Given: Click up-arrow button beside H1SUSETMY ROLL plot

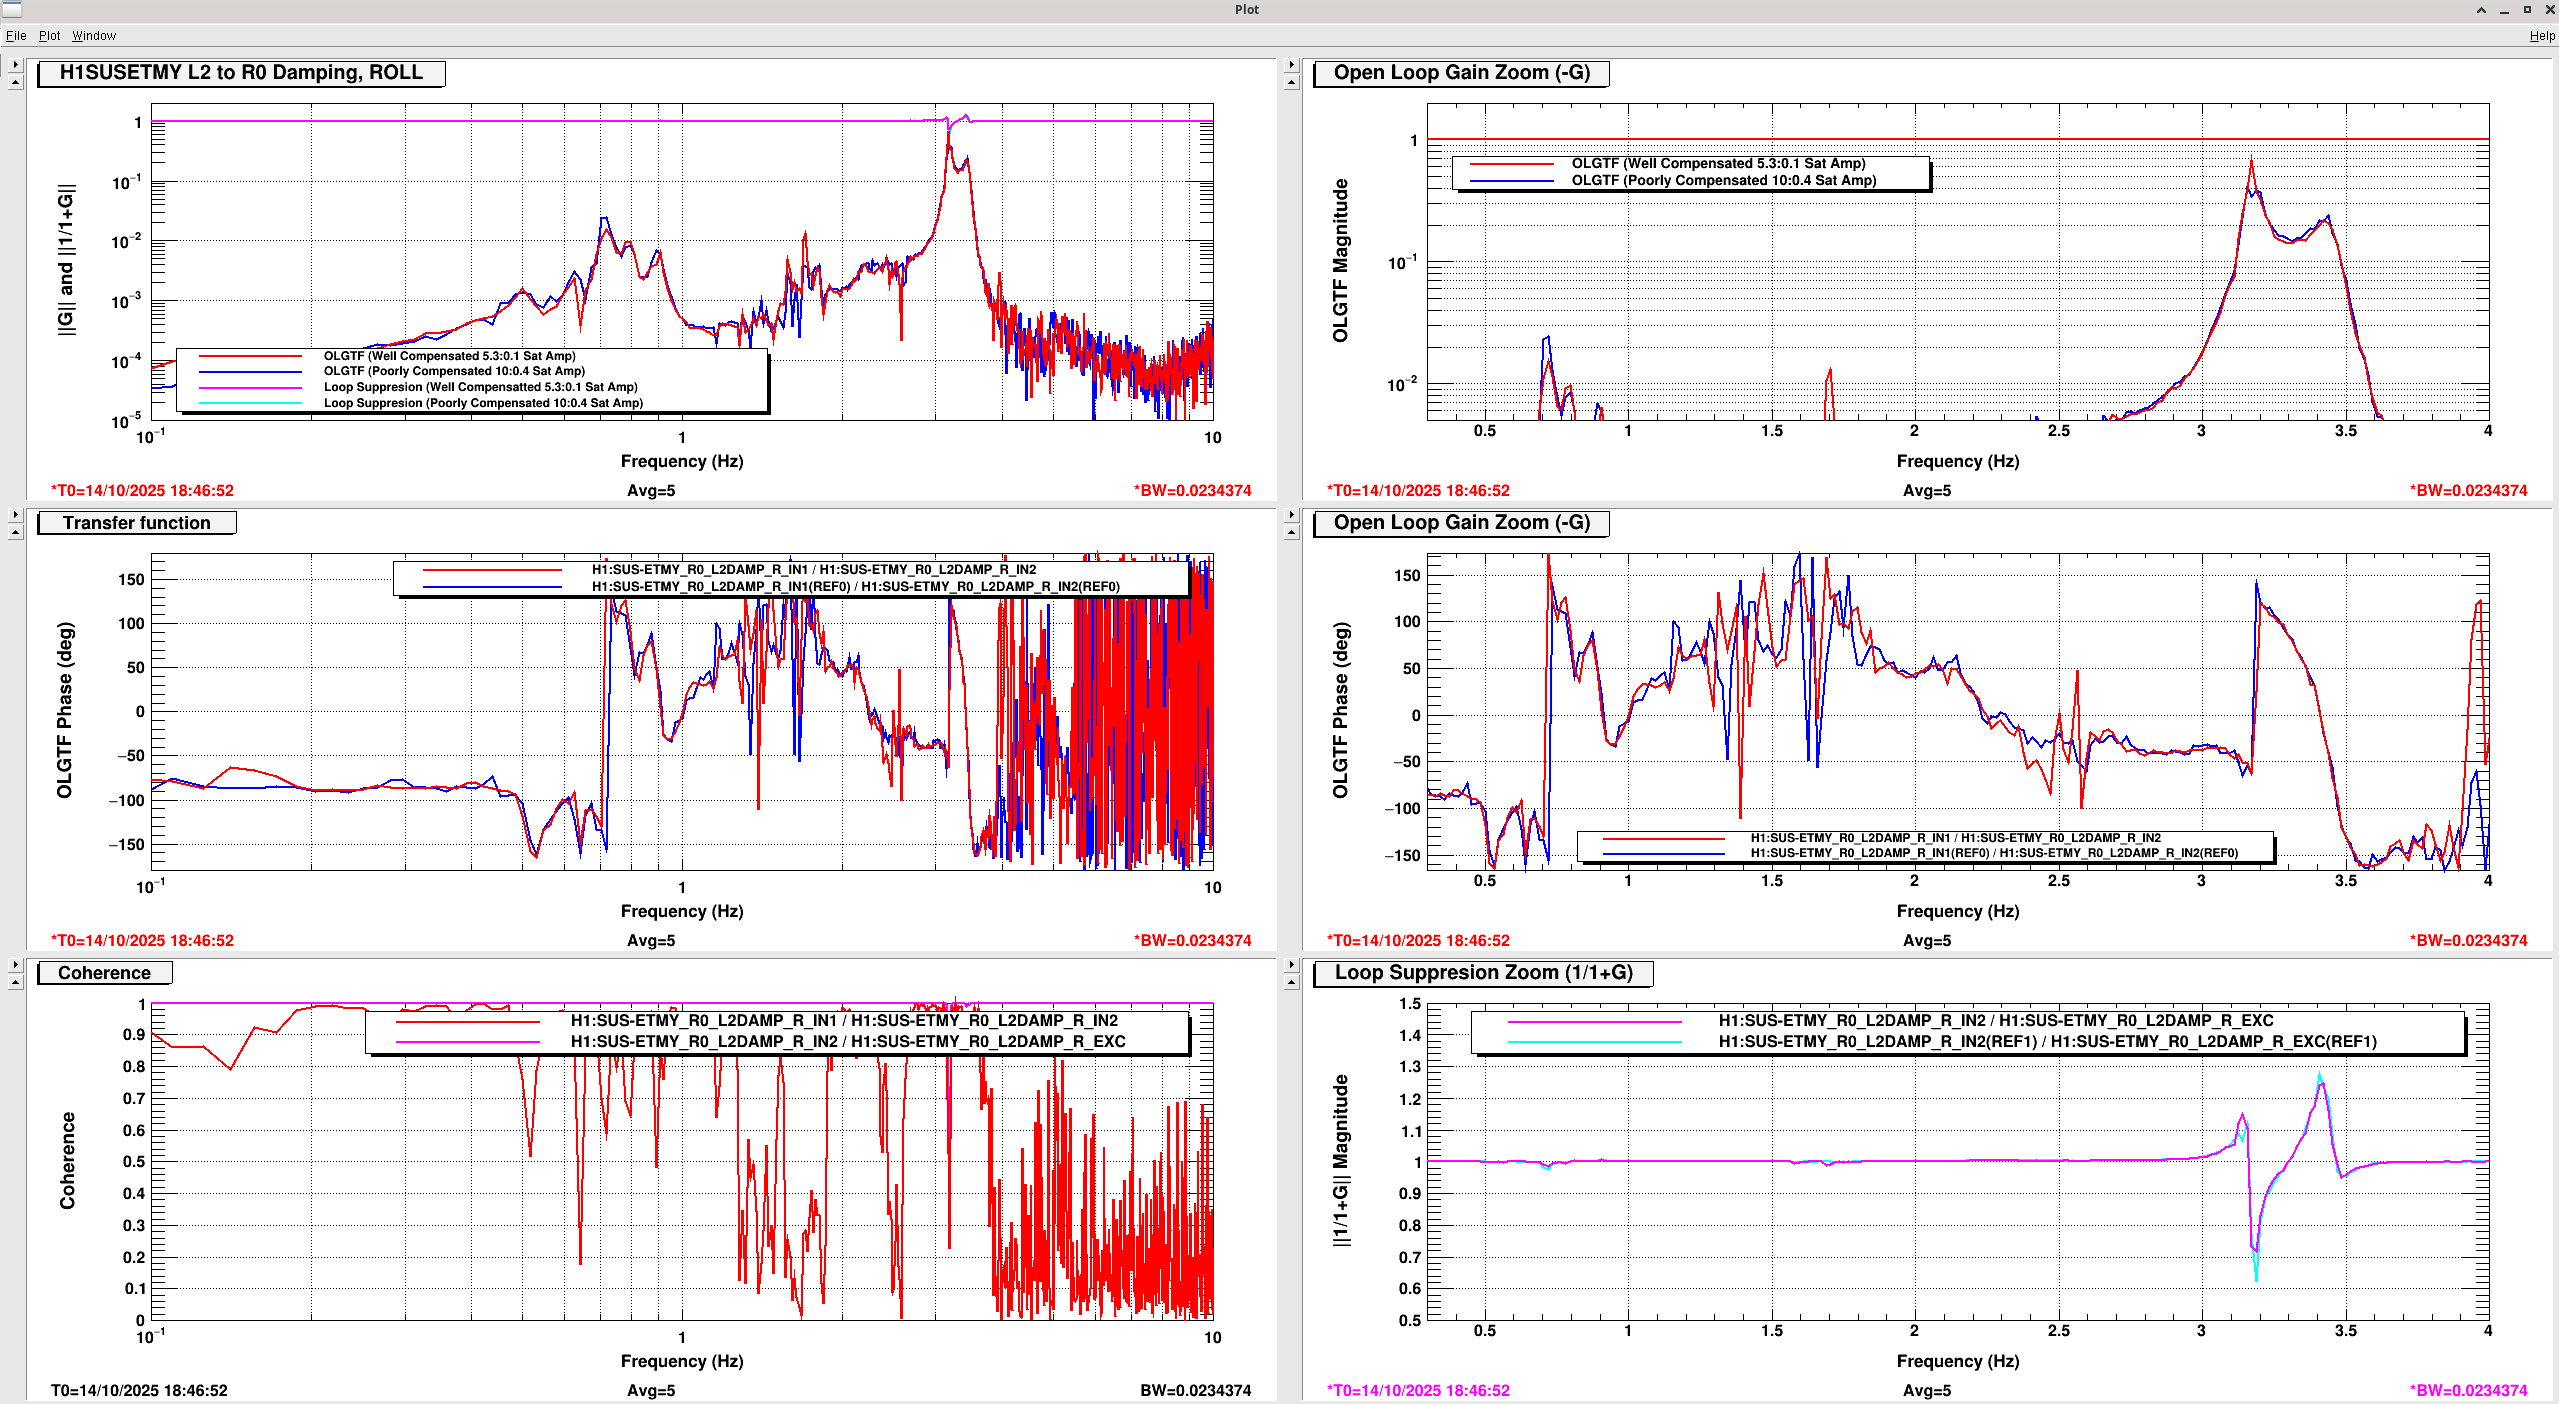Looking at the screenshot, I should click(x=15, y=83).
